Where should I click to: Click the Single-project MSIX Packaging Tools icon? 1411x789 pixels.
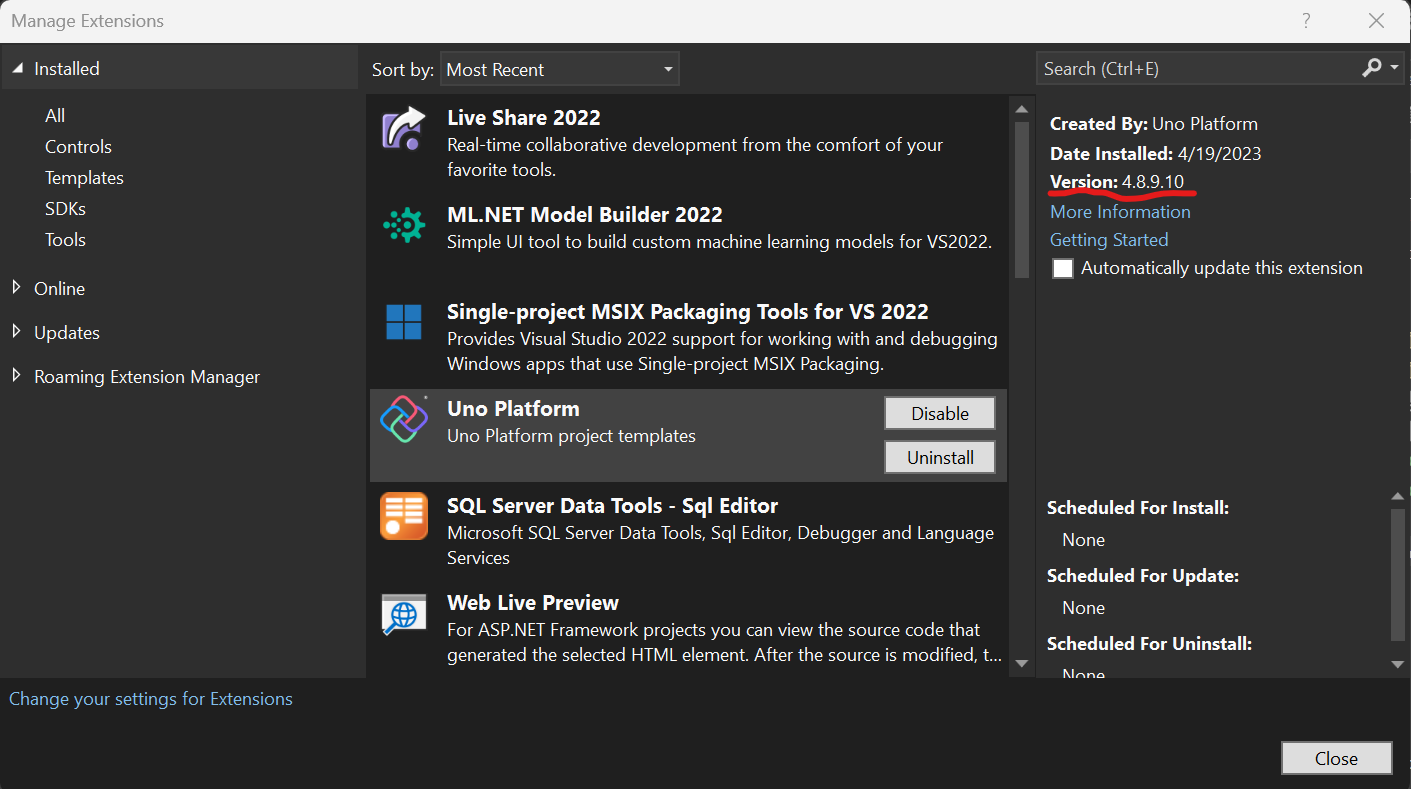coord(404,323)
